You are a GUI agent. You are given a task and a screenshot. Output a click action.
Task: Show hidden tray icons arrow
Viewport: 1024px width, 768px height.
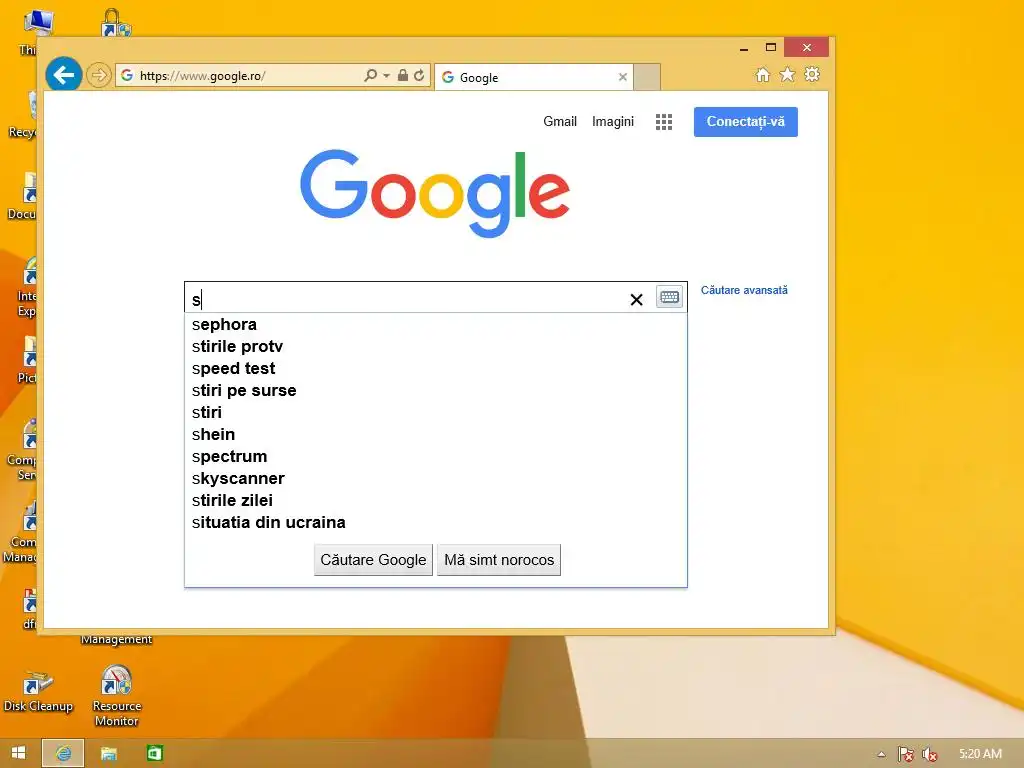coord(882,754)
